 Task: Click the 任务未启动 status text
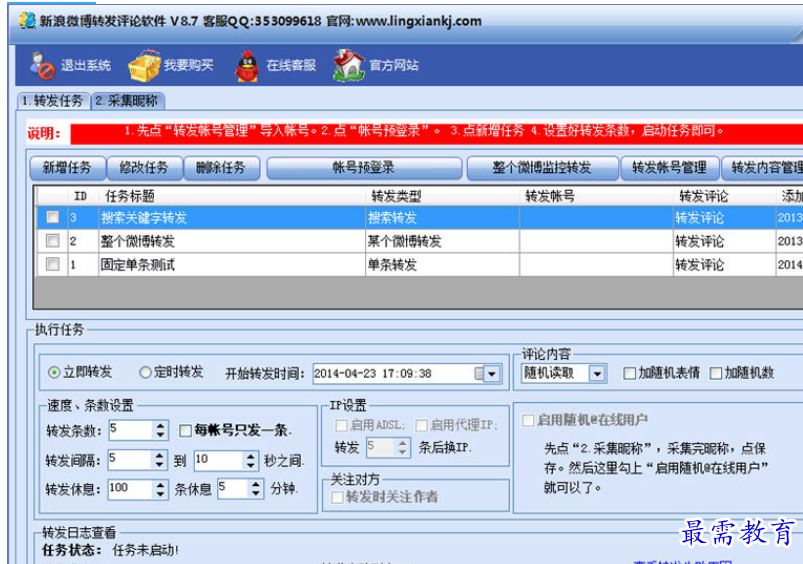pos(145,551)
